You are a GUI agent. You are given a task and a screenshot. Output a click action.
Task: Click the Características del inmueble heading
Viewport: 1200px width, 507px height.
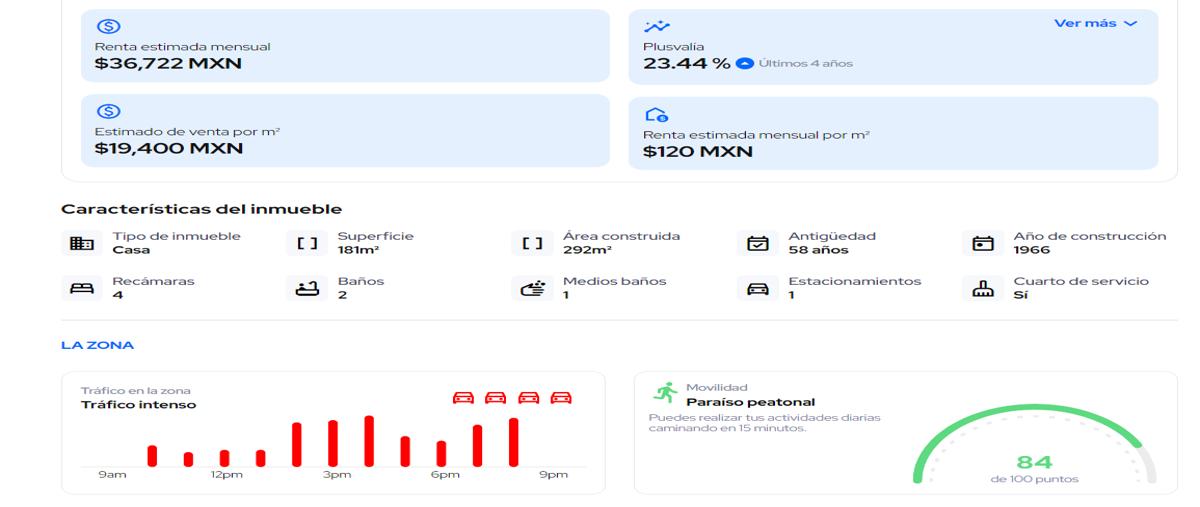point(201,209)
